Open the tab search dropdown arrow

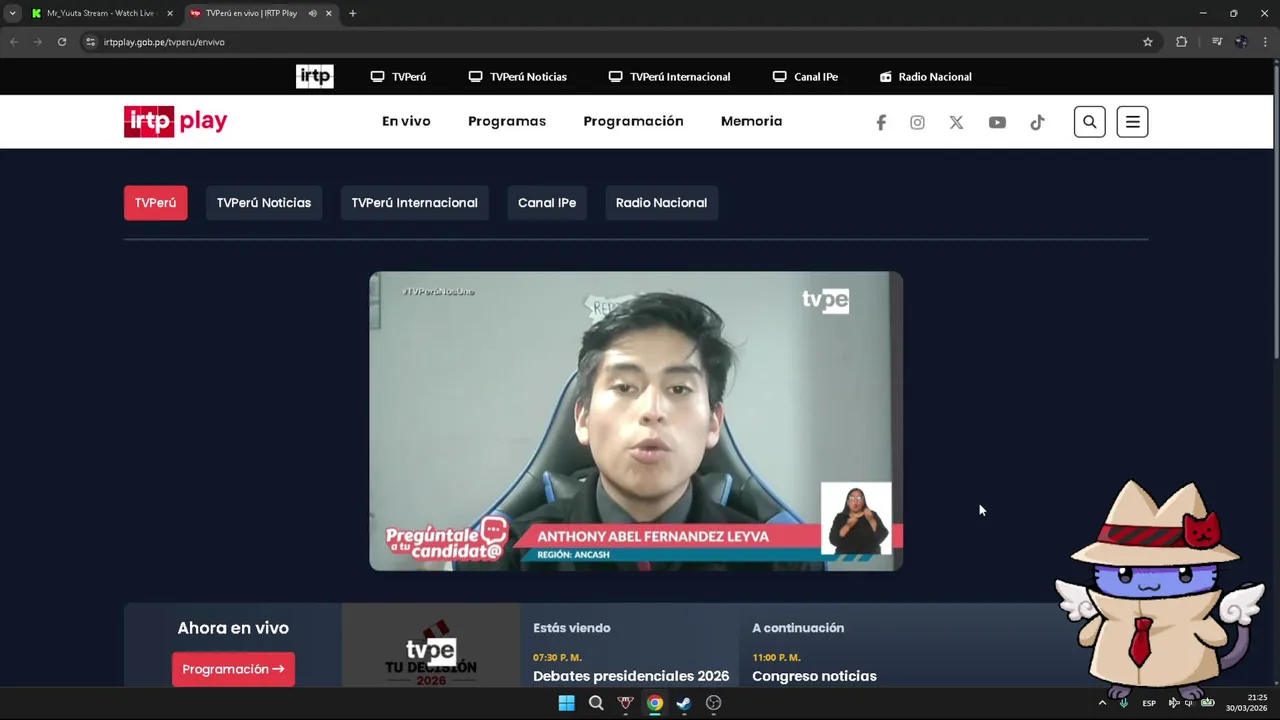tap(12, 13)
